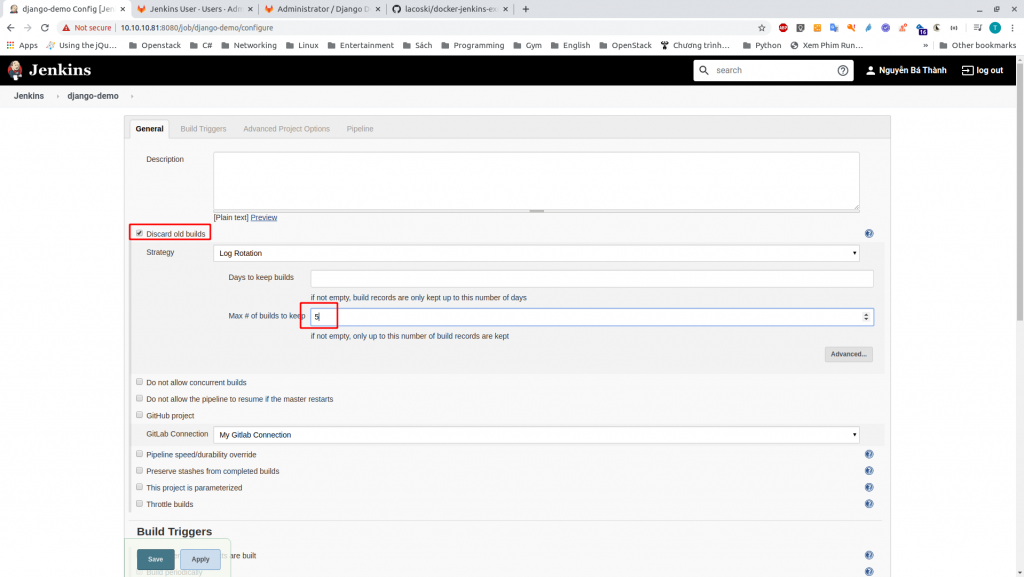Open the Networking bookmark folder
The height and width of the screenshot is (577, 1024).
tap(249, 46)
